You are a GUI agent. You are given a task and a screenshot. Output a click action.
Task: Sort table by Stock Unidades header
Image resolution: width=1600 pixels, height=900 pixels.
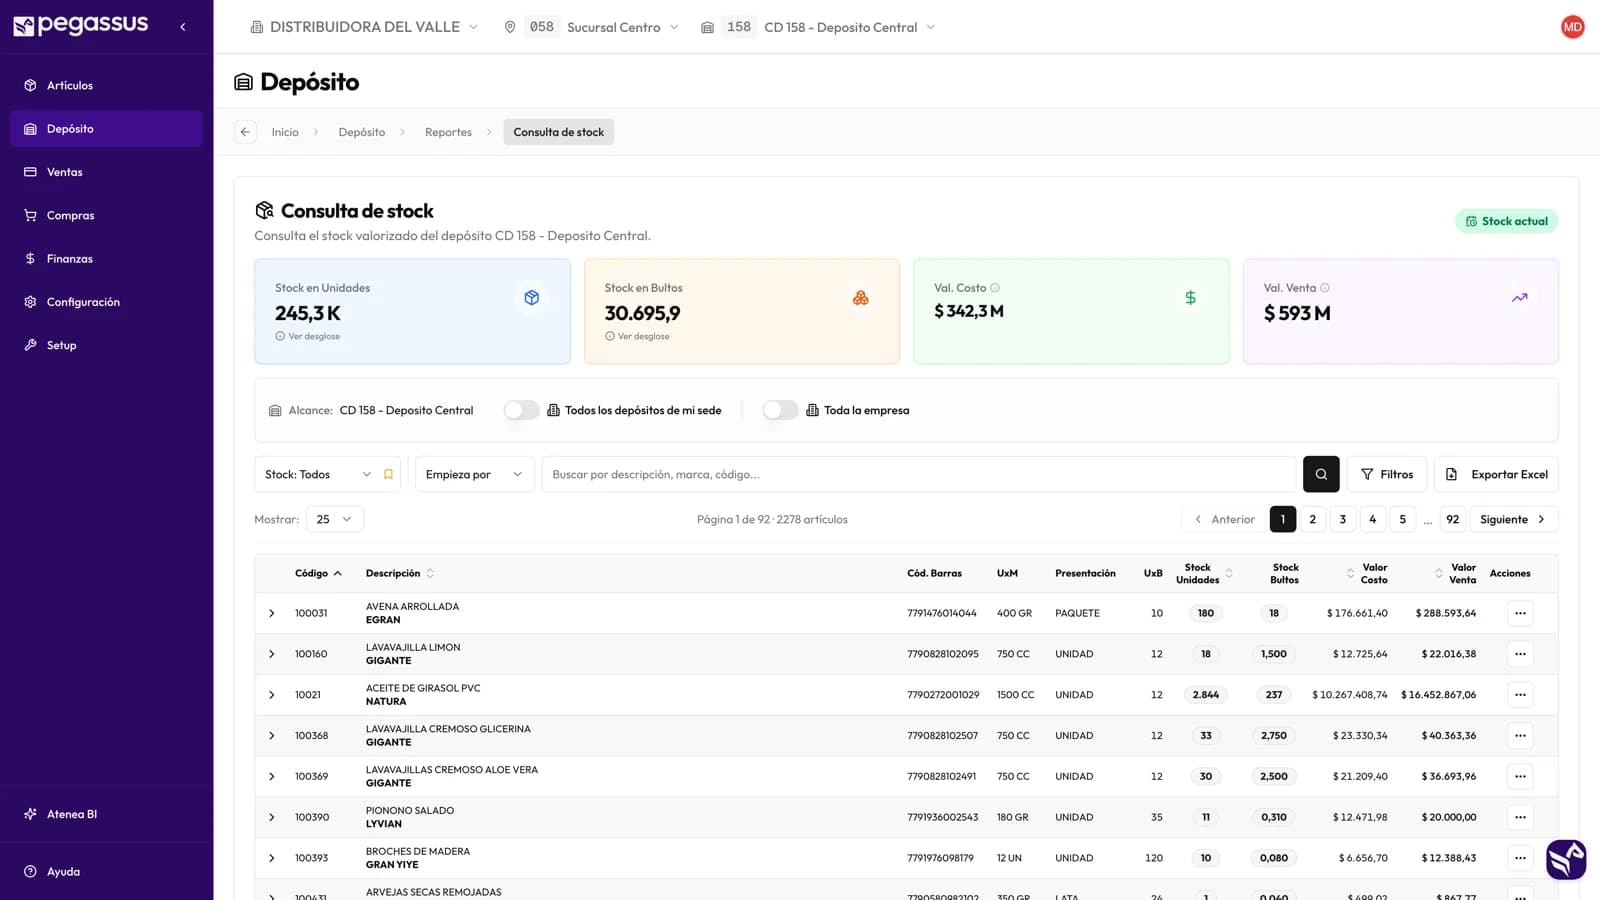click(1204, 573)
